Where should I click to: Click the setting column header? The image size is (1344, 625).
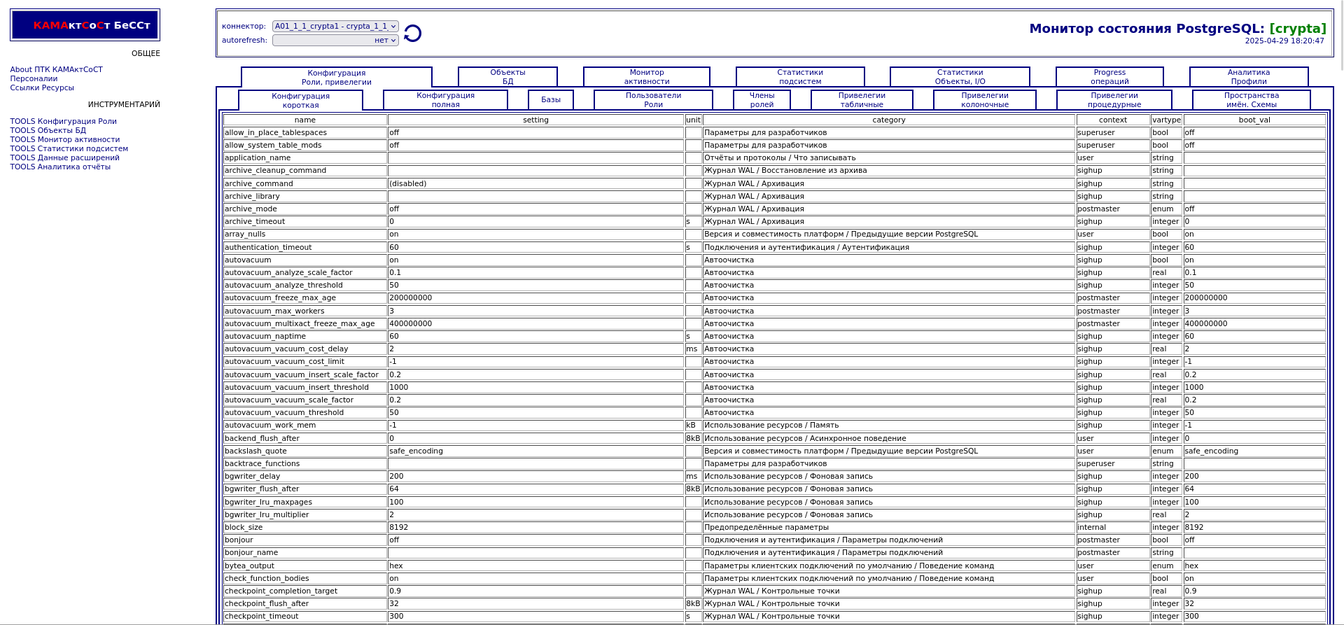(x=536, y=120)
